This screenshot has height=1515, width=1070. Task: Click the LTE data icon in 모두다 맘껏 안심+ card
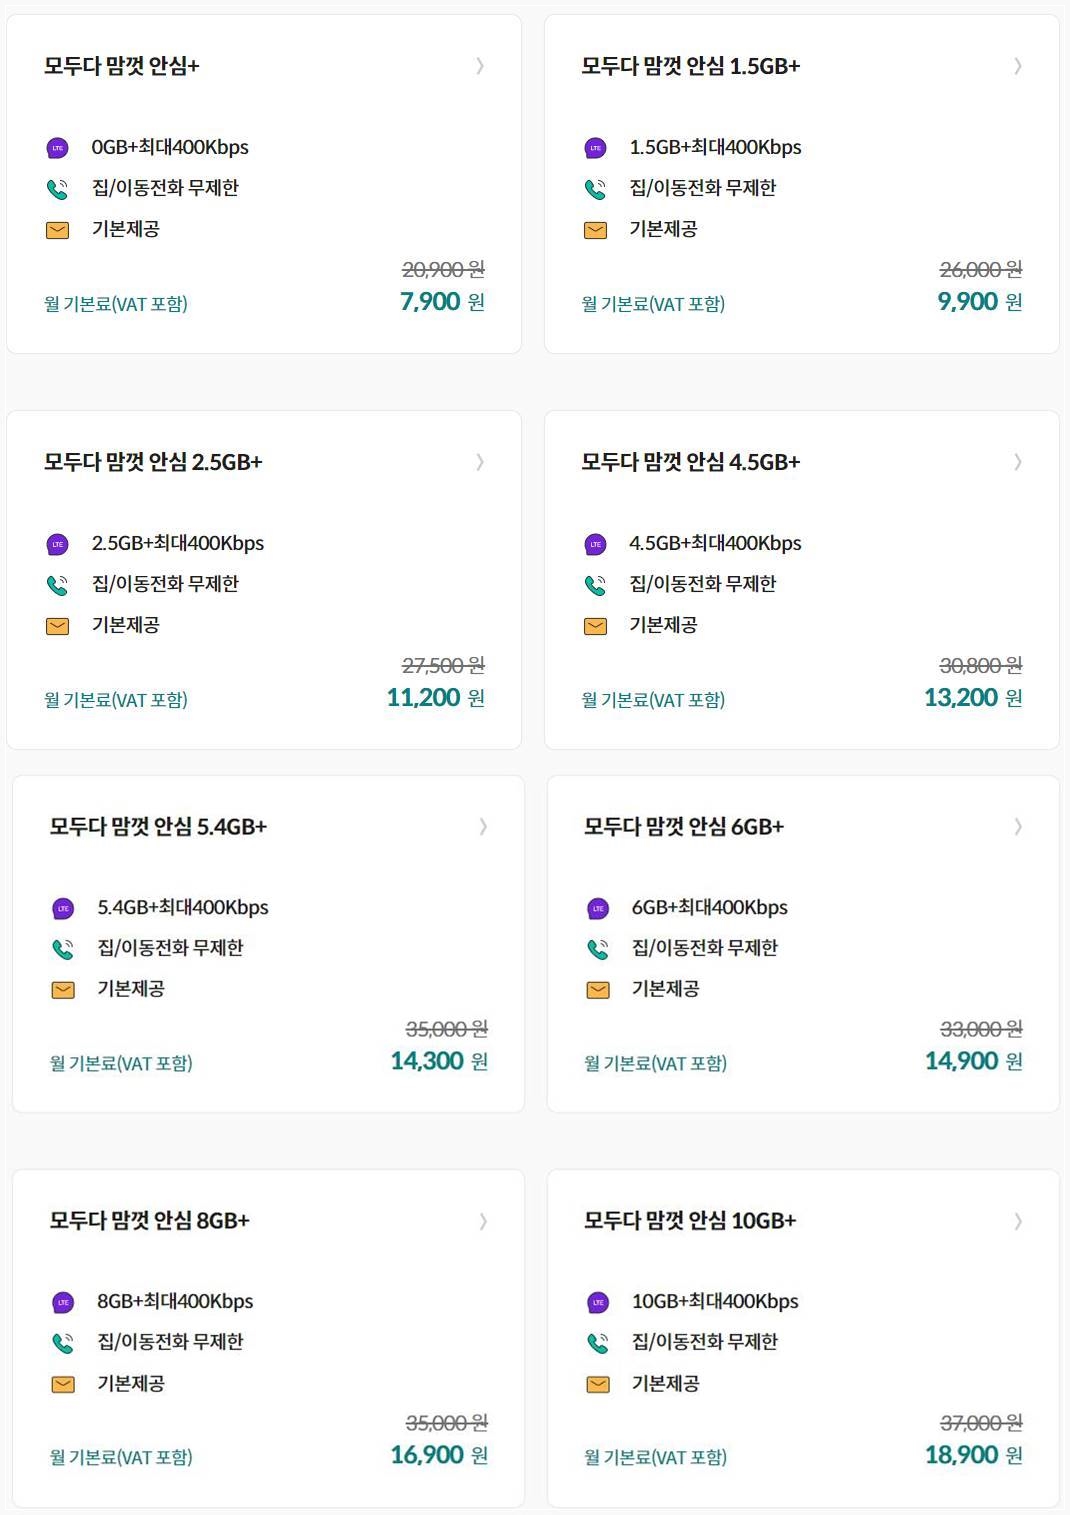pyautogui.click(x=58, y=148)
